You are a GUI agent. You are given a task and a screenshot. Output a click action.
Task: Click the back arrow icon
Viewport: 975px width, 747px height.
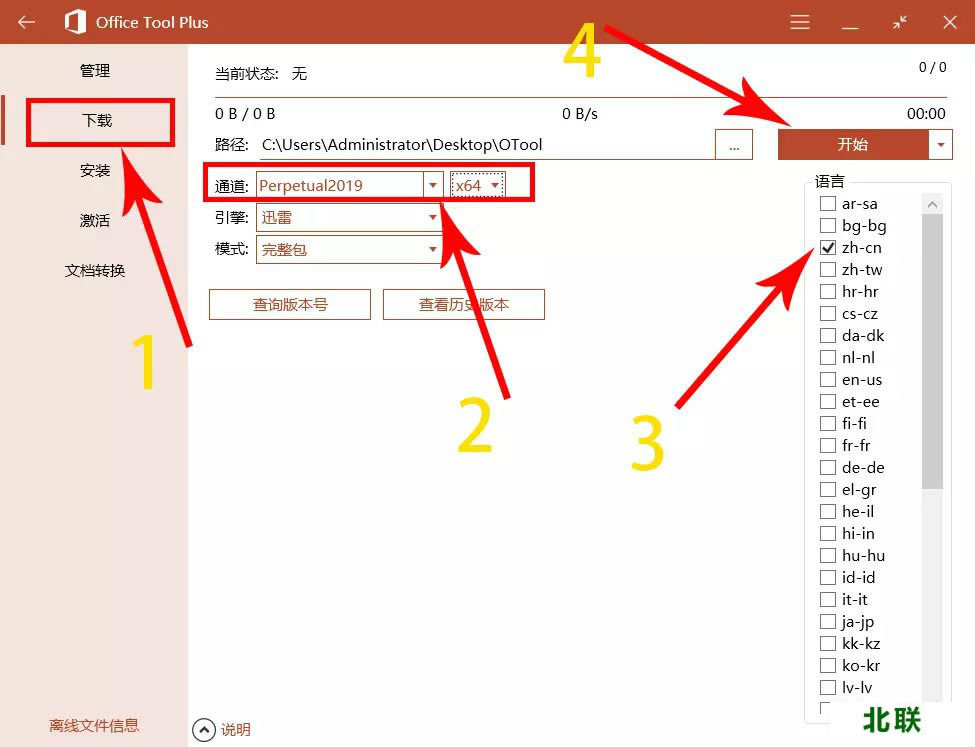26,22
